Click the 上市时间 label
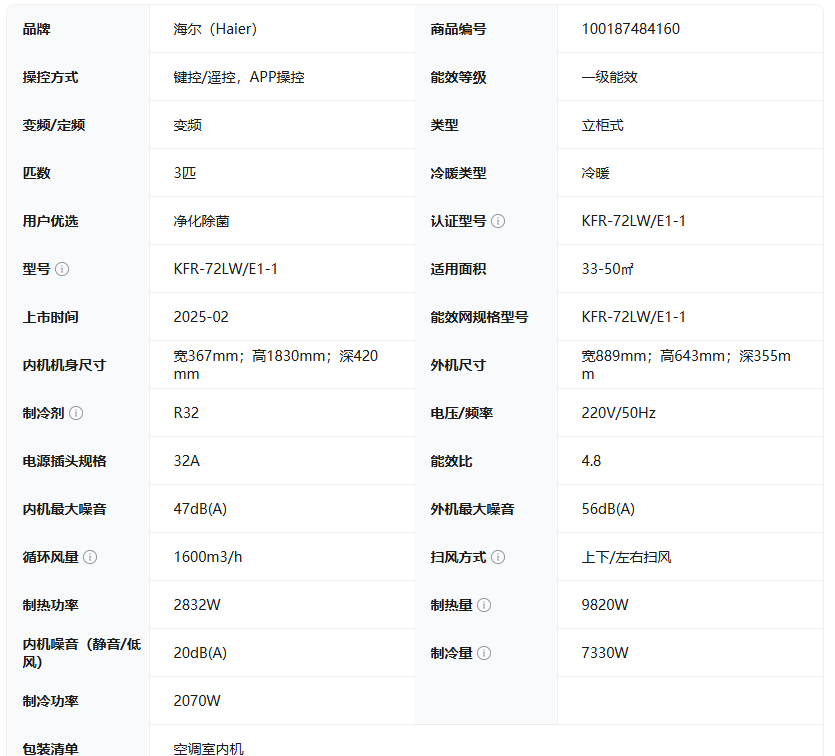The width and height of the screenshot is (835, 756). pyautogui.click(x=50, y=317)
